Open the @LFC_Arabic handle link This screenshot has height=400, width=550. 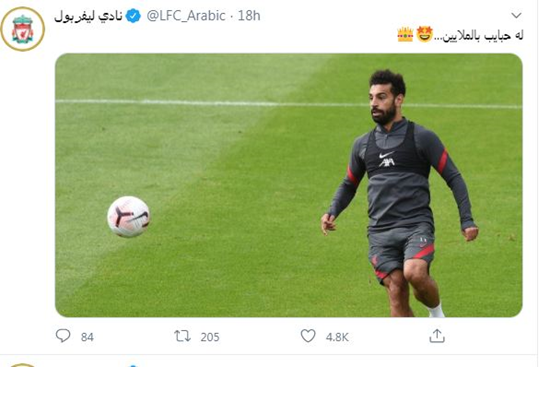(186, 16)
